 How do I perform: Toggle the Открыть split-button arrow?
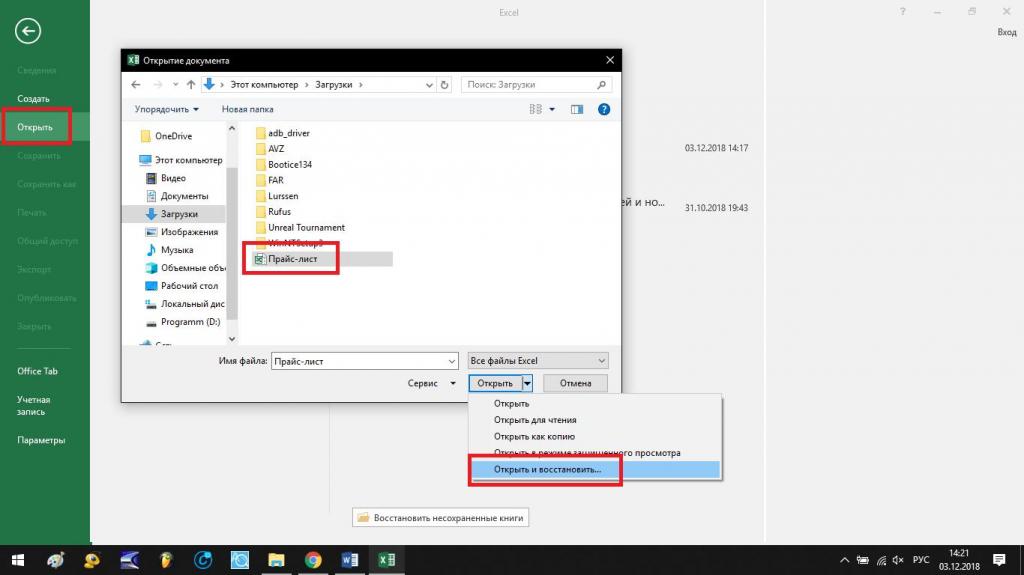pos(527,384)
